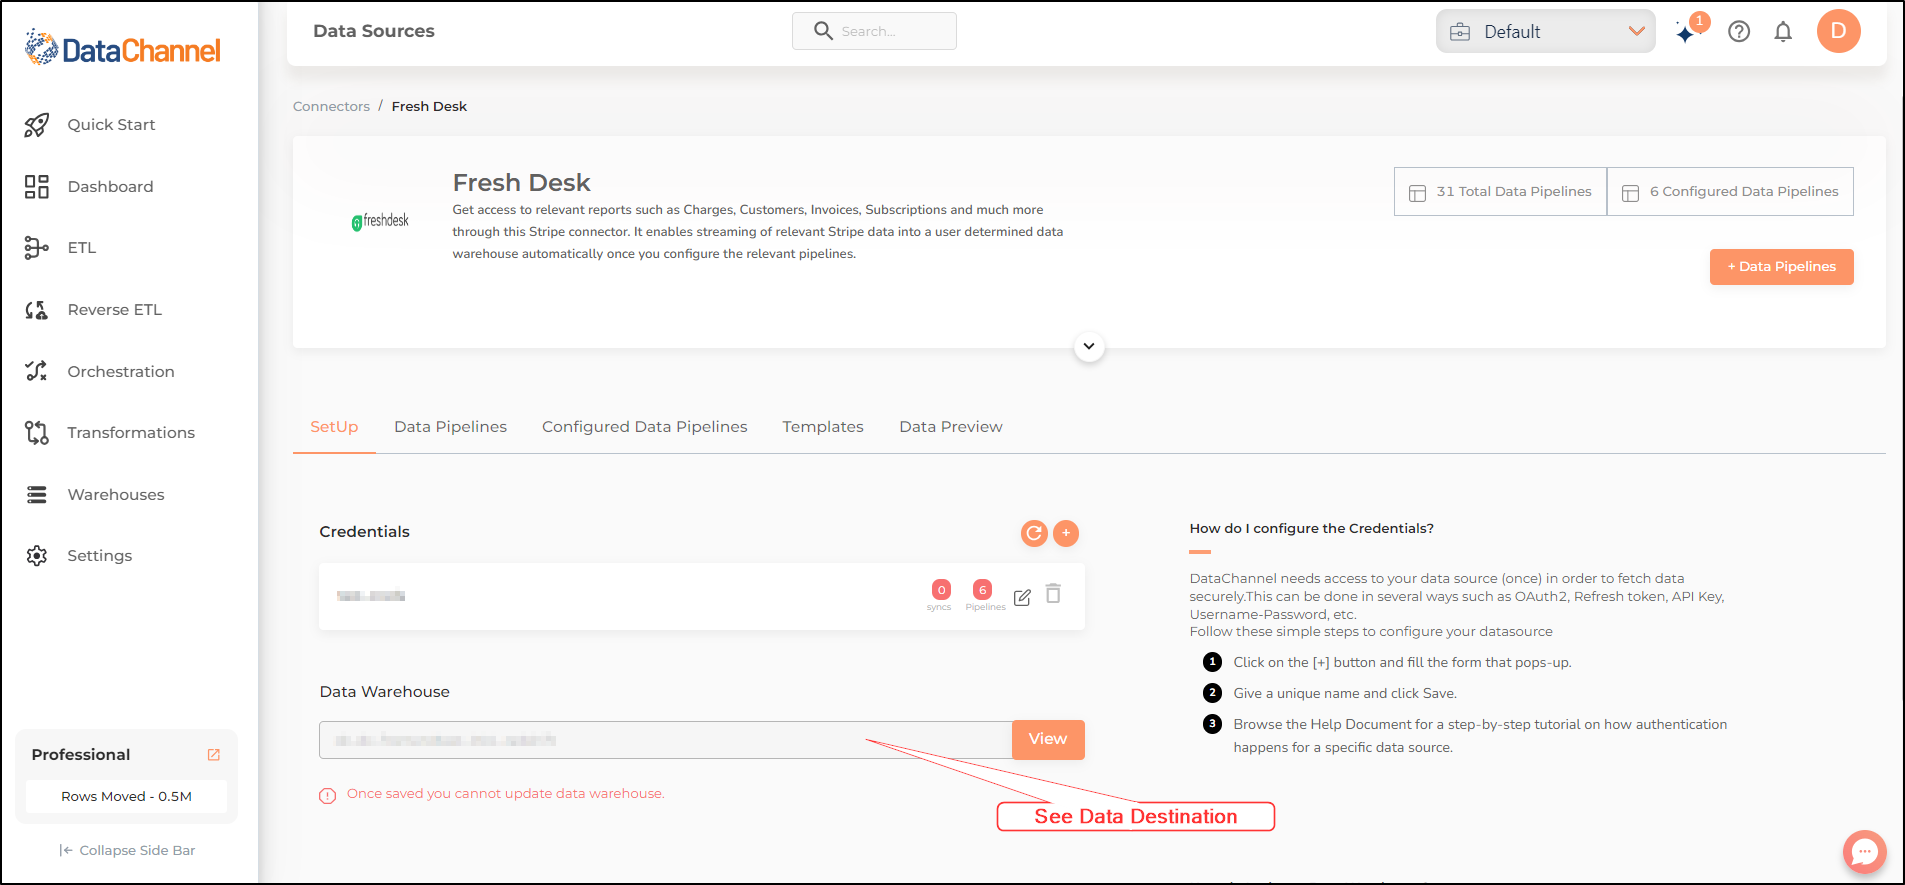Click the freshdesk connector logo
Viewport: 1905px width, 885px height.
pos(380,221)
